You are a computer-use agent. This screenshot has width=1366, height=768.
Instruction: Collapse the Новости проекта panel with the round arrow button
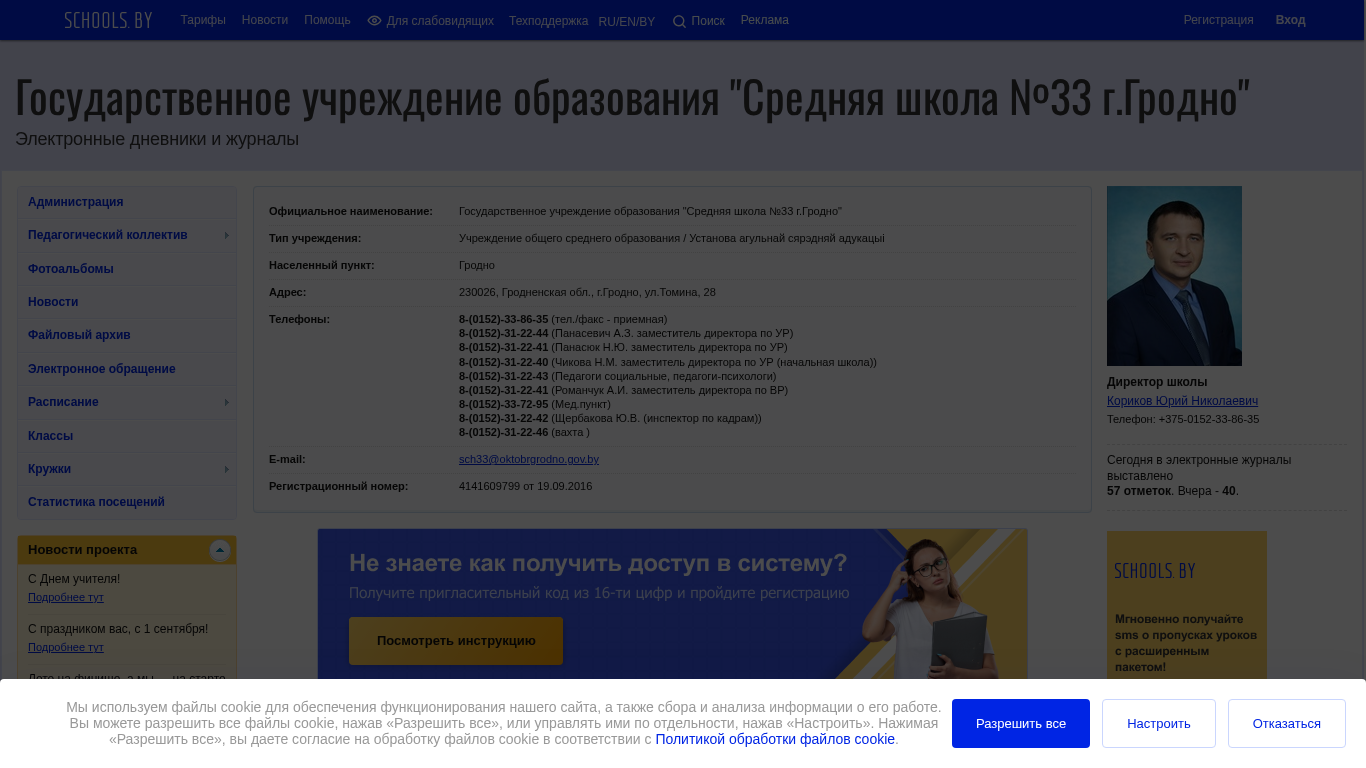[220, 550]
